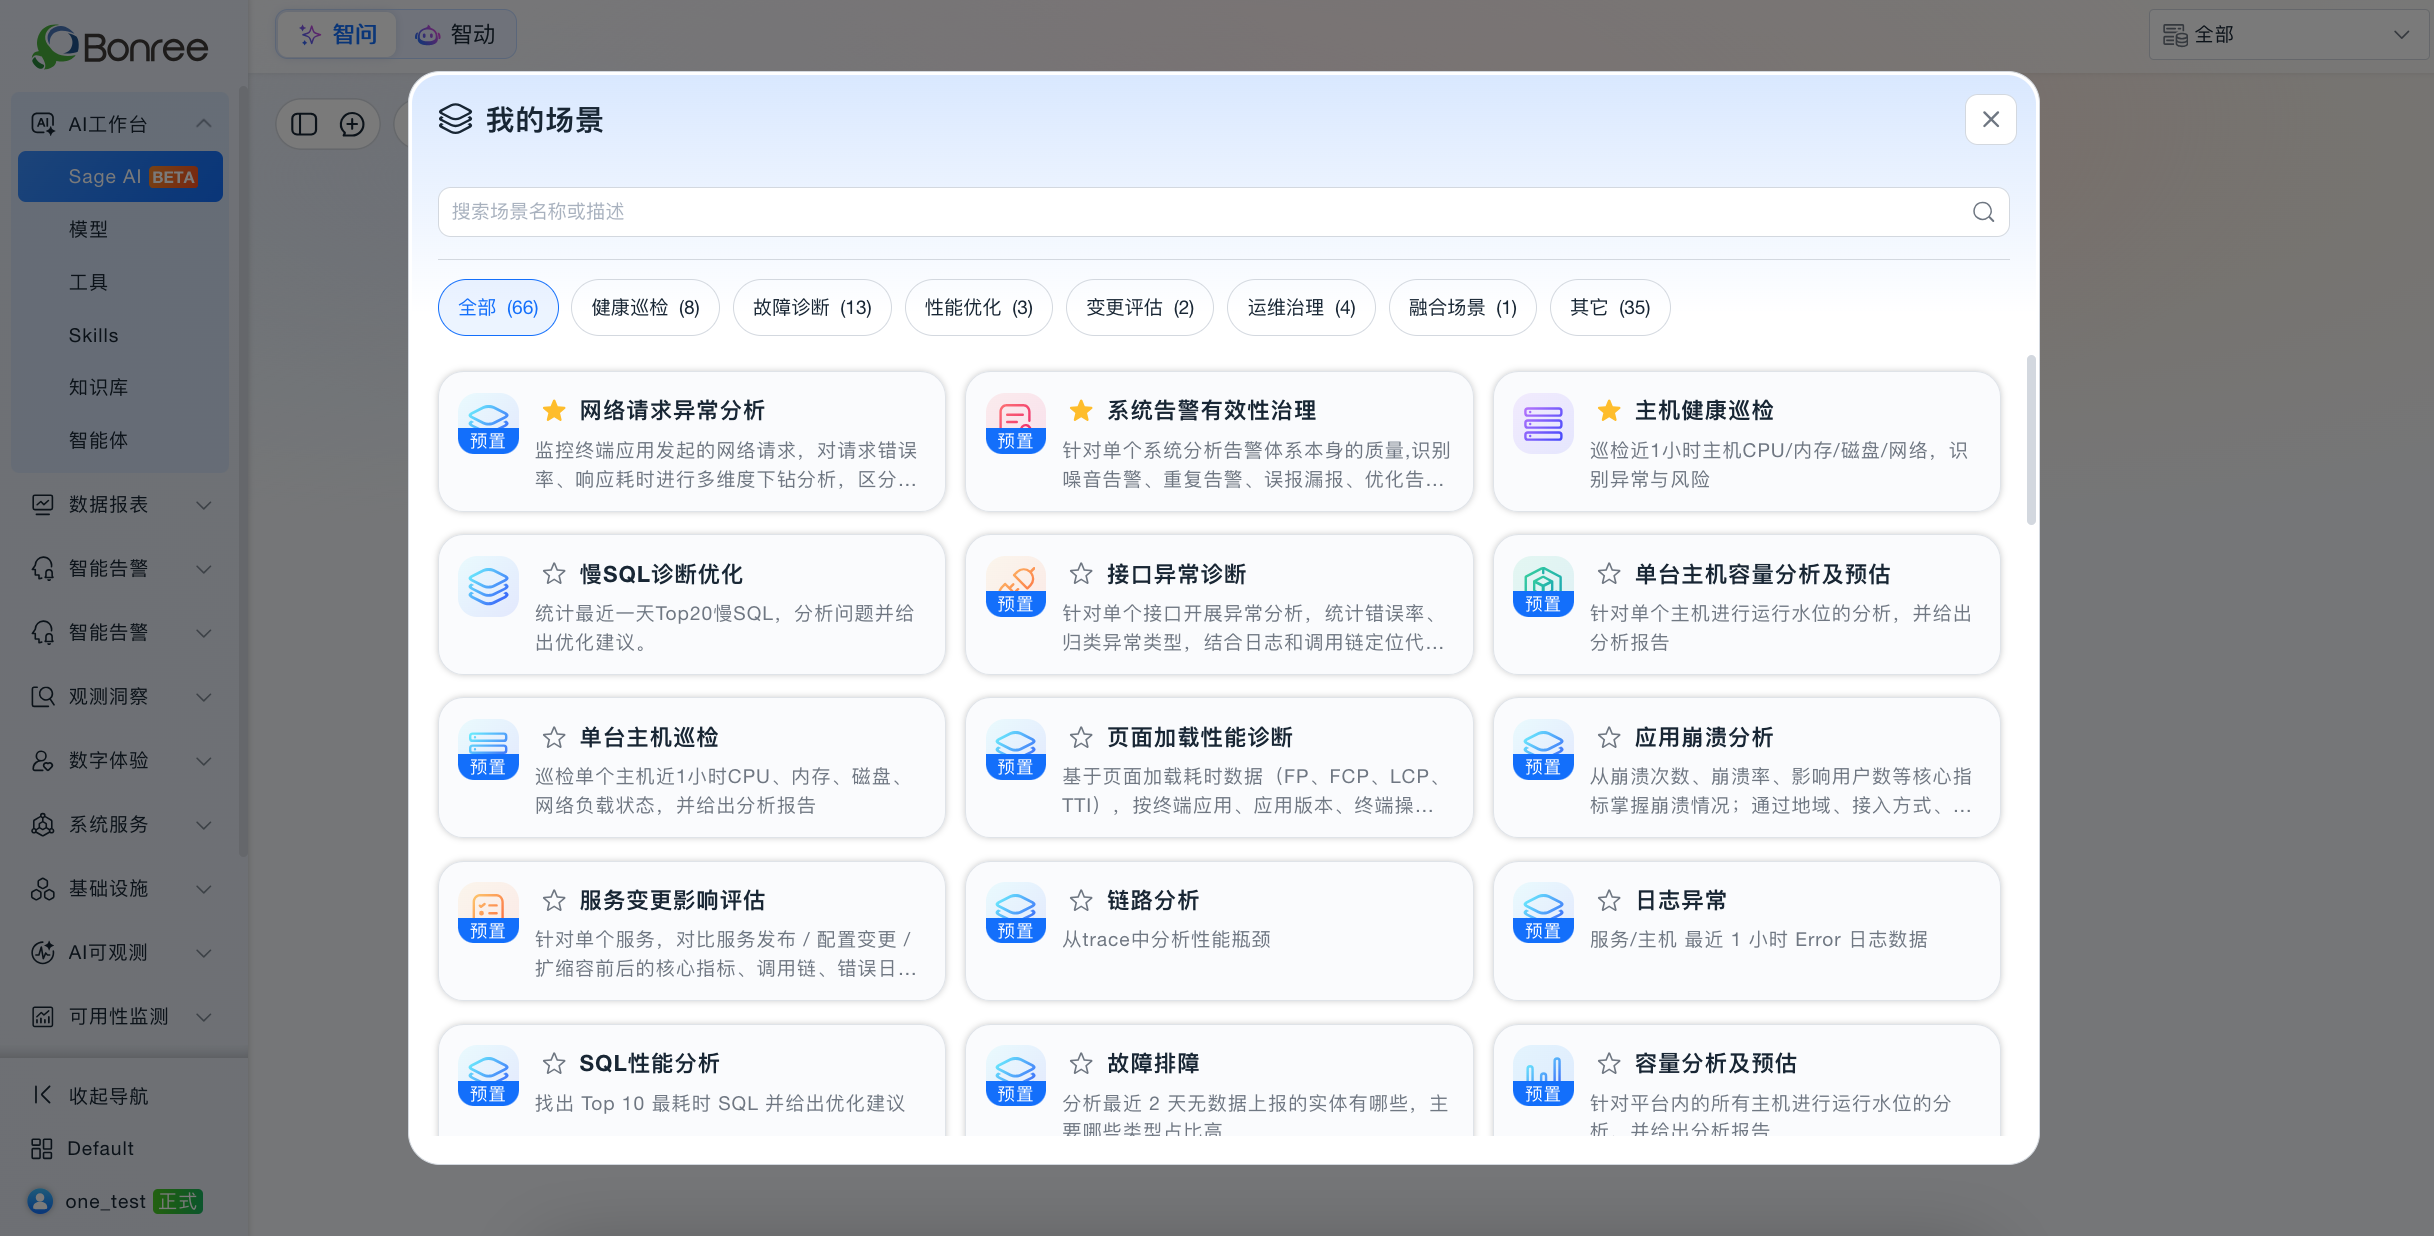Click the 接口异常诊断 card icon

[x=1015, y=586]
